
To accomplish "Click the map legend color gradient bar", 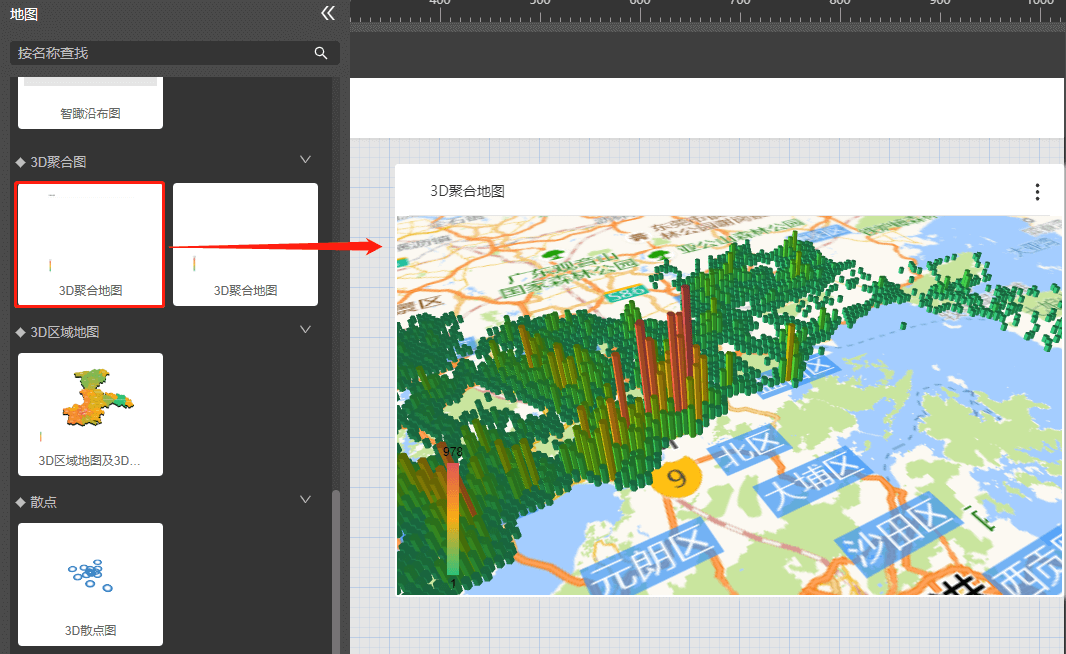I will coord(453,518).
